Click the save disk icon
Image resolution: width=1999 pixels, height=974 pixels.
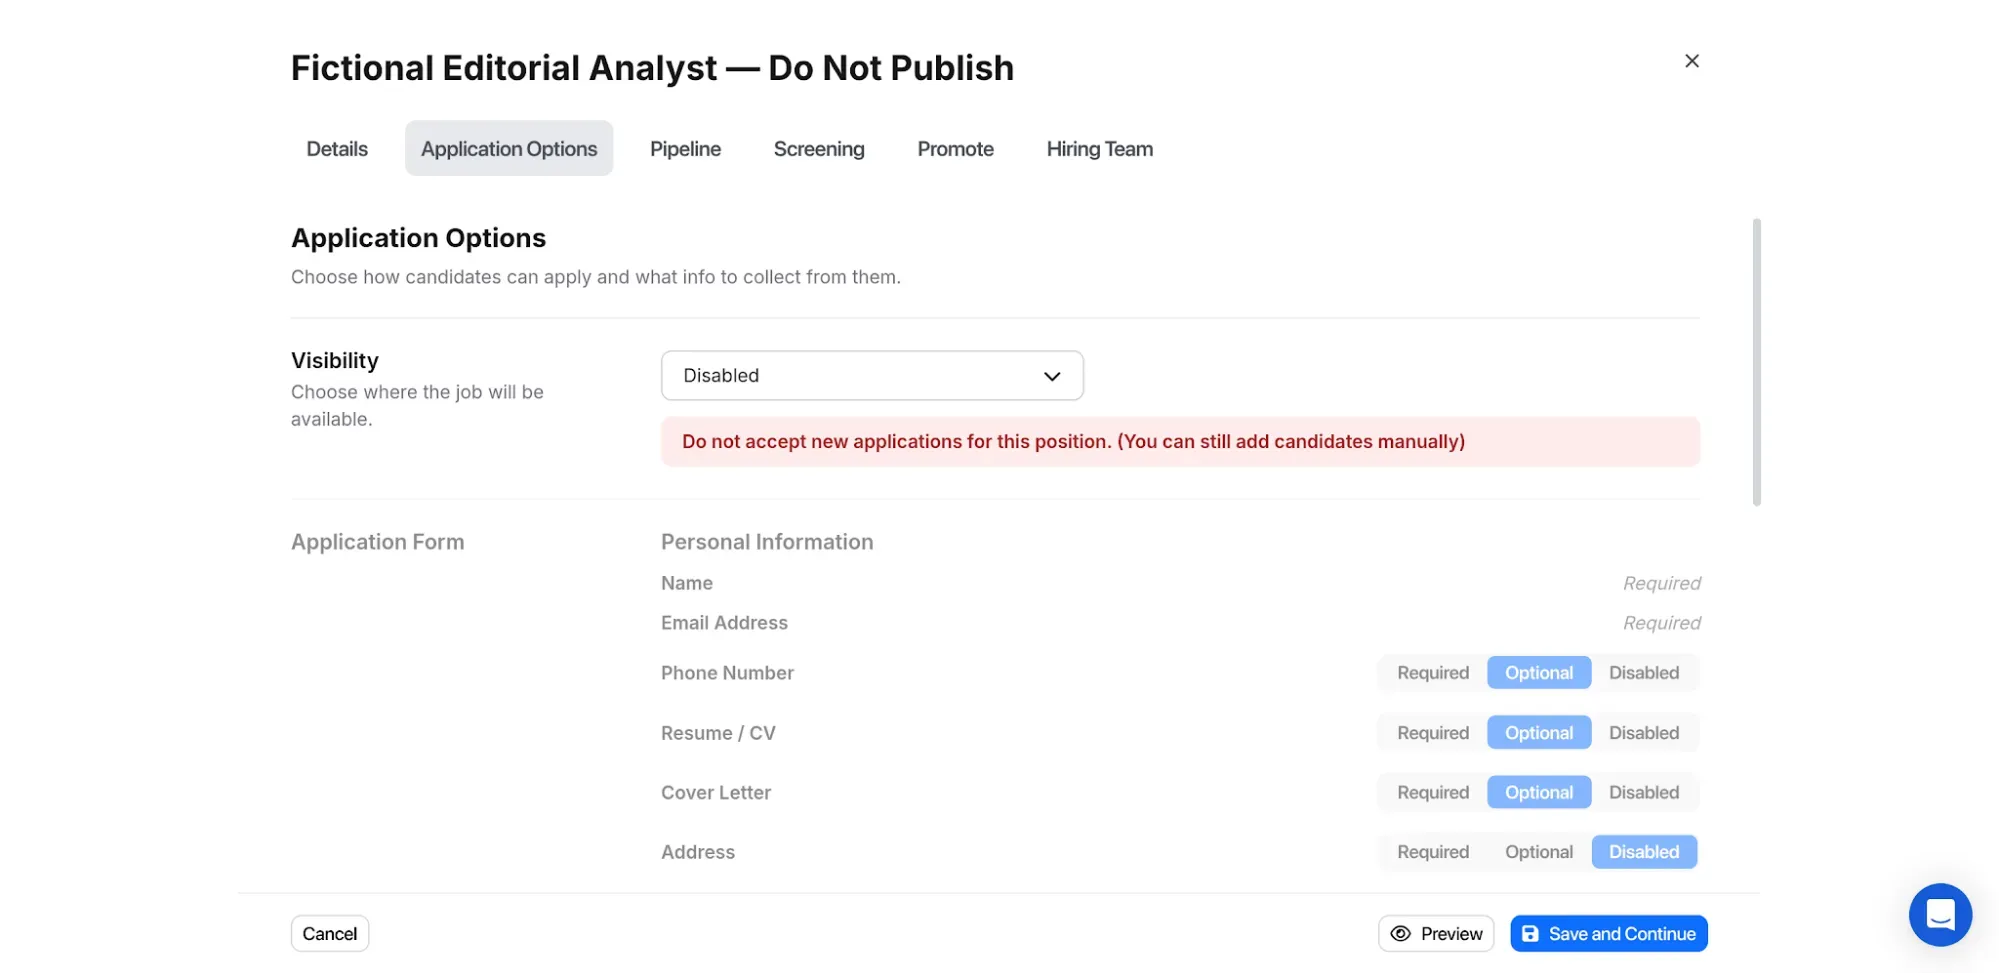(1529, 933)
